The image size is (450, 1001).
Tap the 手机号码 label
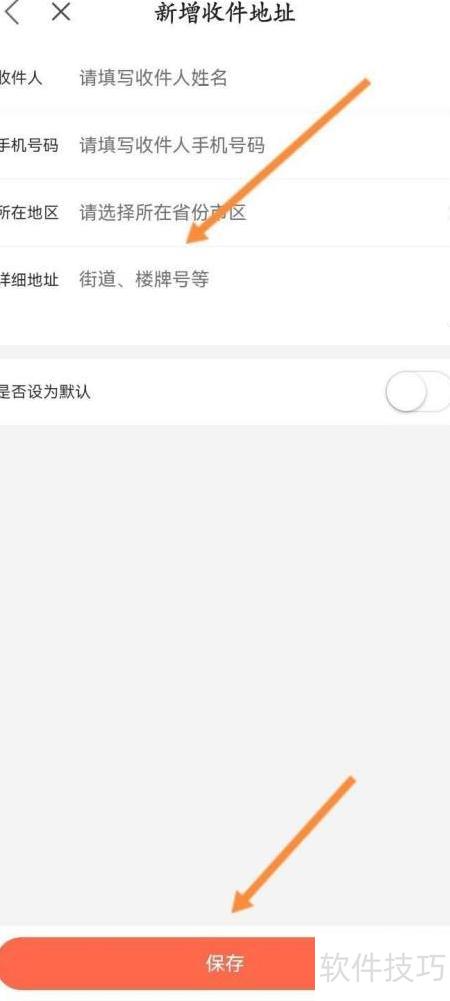[x=29, y=146]
